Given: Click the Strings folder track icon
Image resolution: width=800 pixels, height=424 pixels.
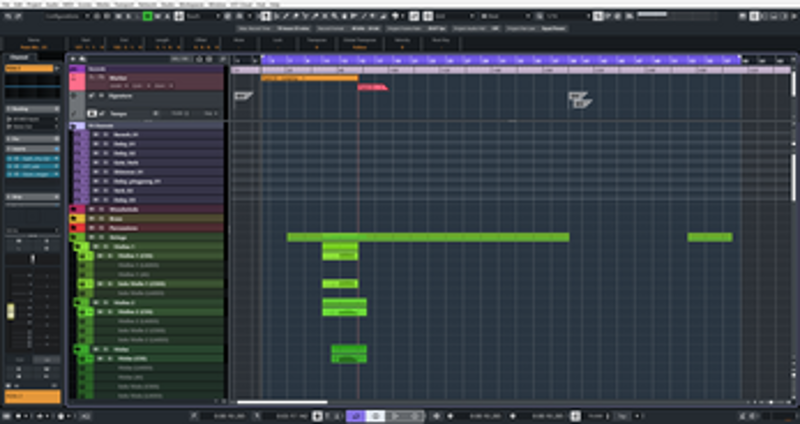Looking at the screenshot, I should 74,238.
